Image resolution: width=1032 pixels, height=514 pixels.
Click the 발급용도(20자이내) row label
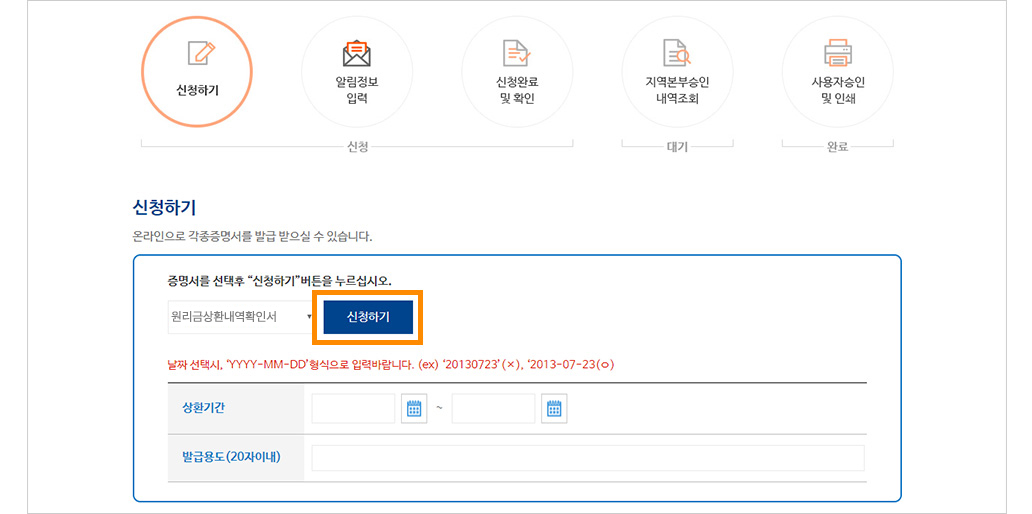click(231, 457)
